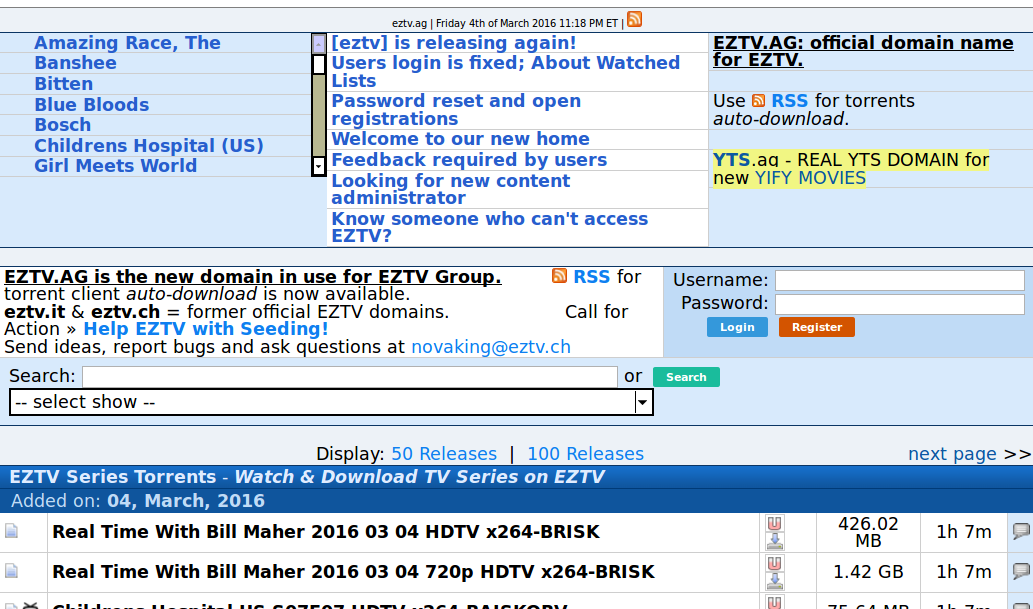Open 'Looking for new content administrator' news
The image size is (1033, 609).
click(x=451, y=189)
